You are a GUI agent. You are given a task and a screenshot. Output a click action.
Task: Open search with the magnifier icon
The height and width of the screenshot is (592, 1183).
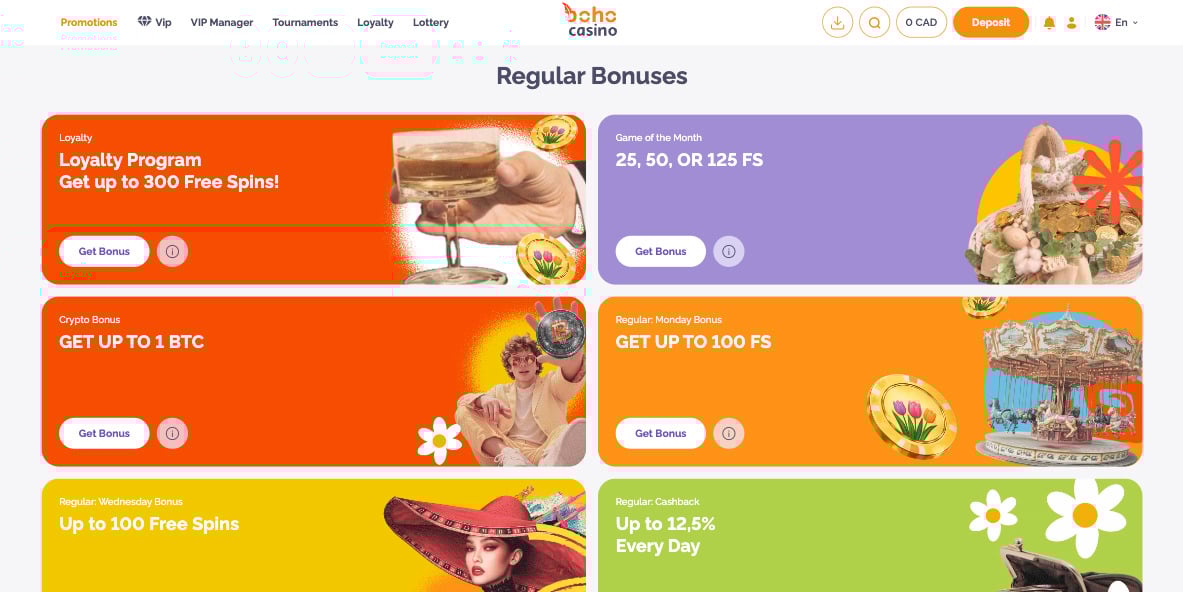(874, 23)
